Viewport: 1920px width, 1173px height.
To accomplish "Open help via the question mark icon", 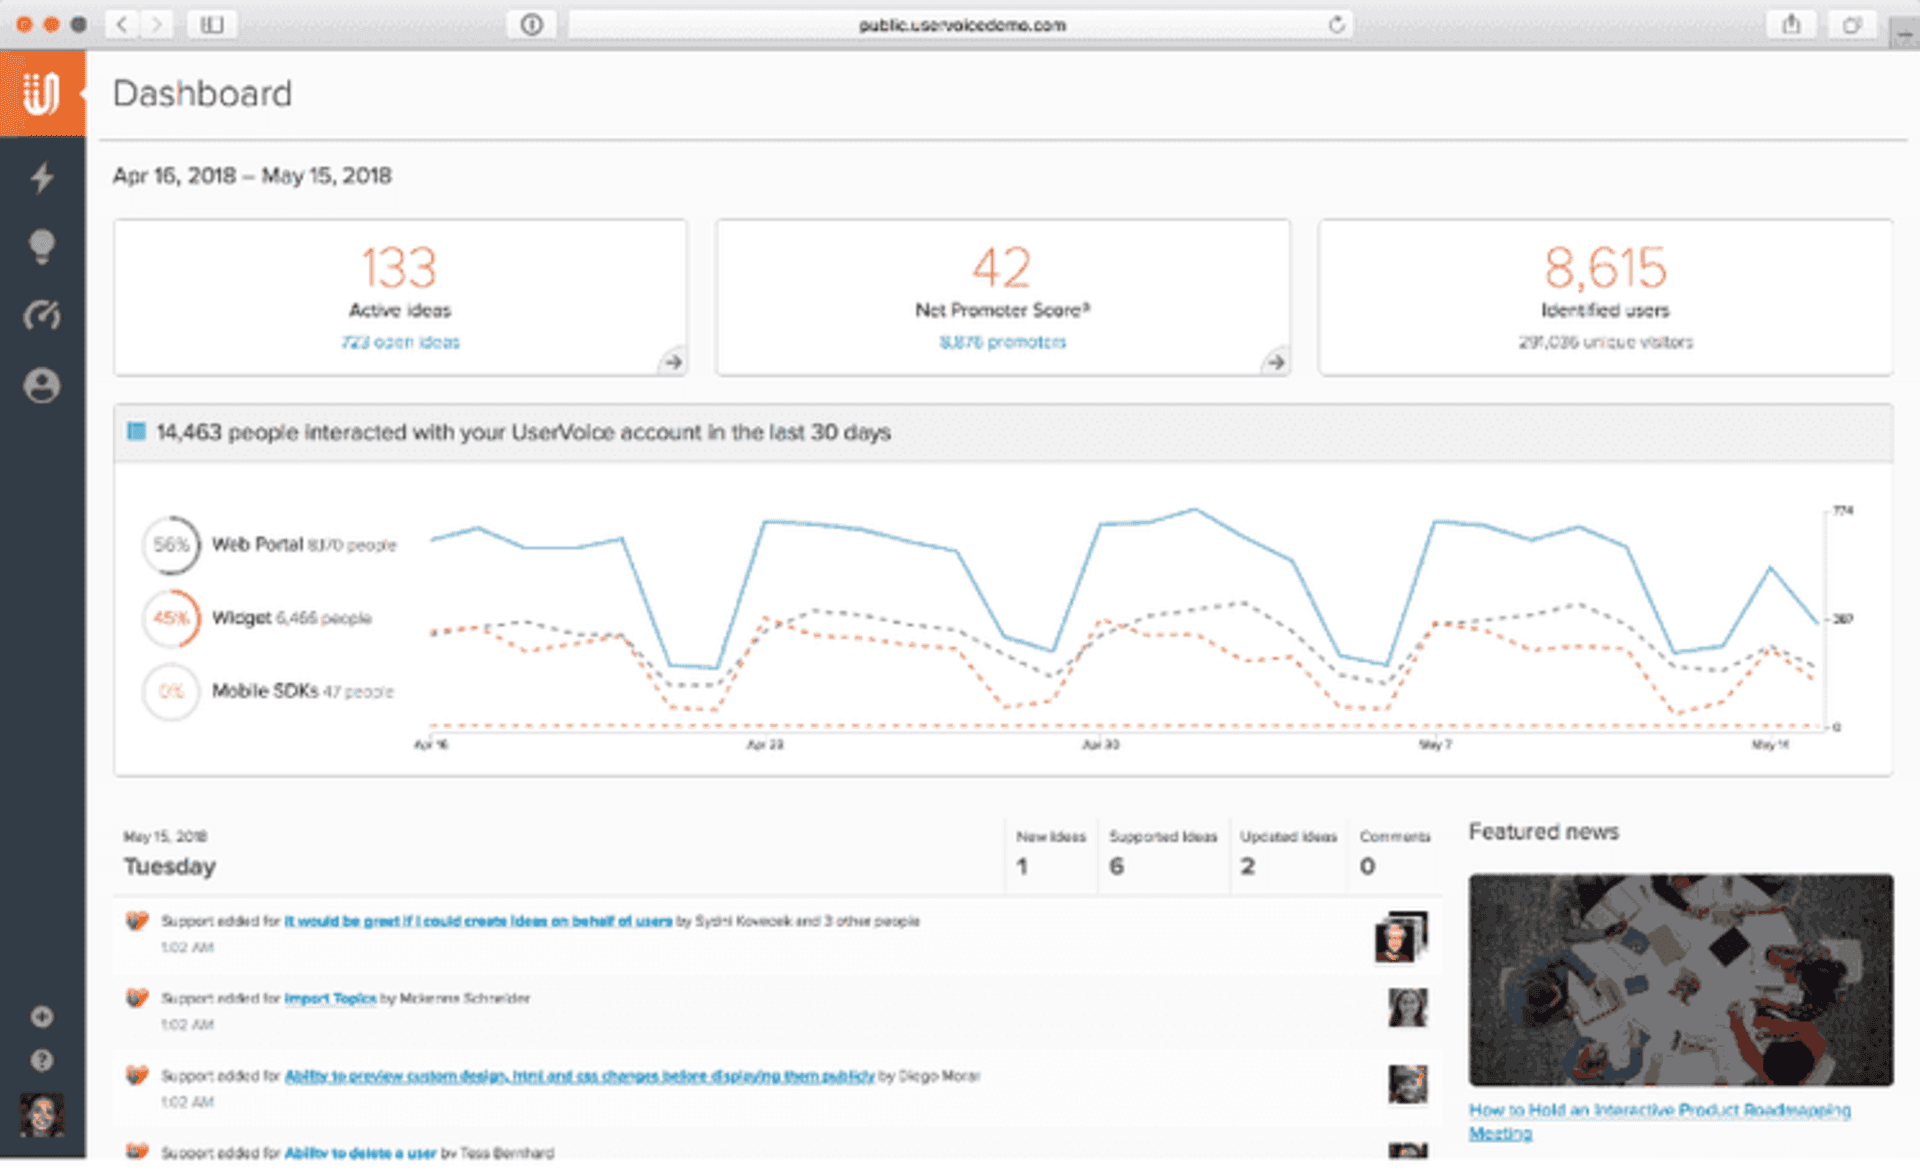I will tap(42, 1060).
